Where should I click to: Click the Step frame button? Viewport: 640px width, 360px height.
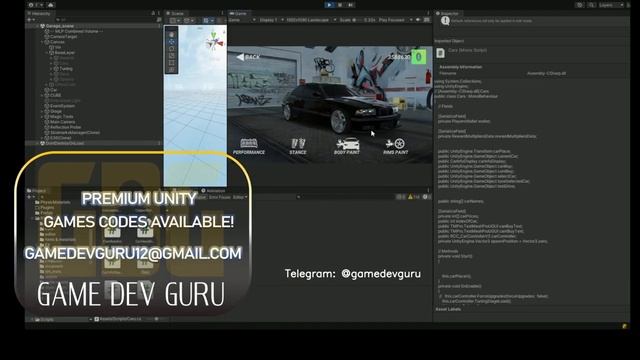point(351,5)
